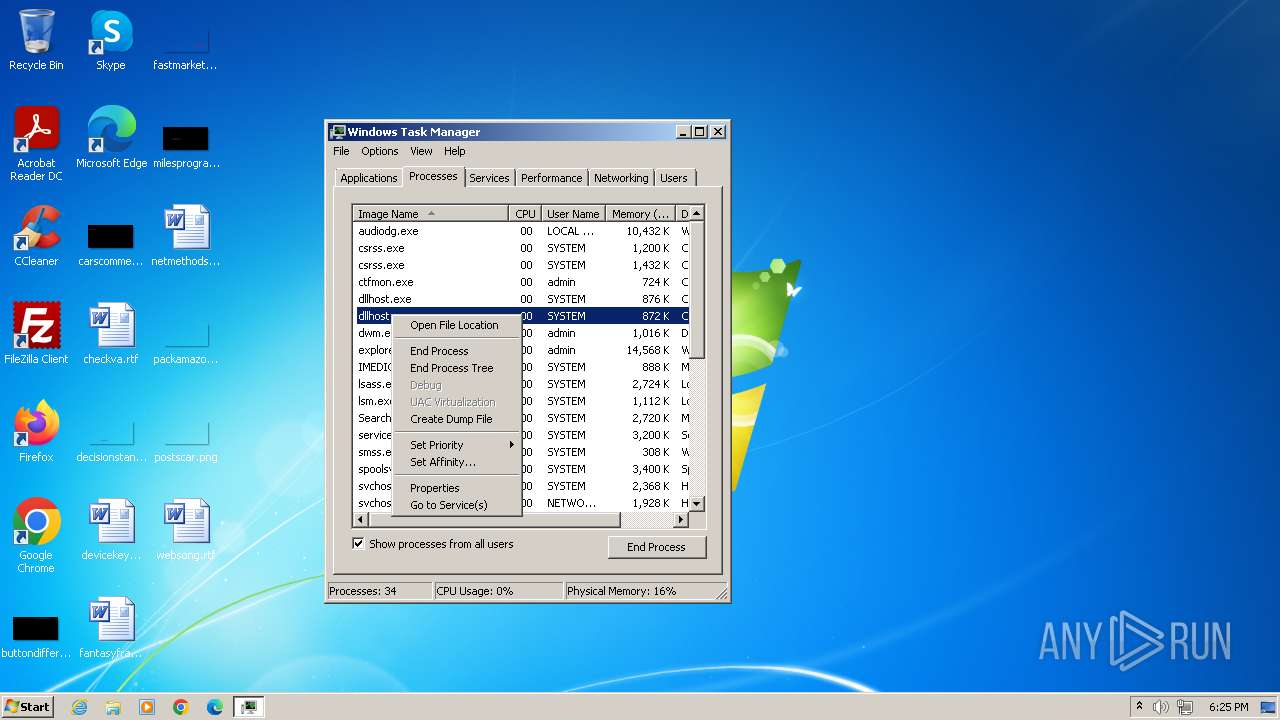Viewport: 1280px width, 720px height.
Task: Switch to the Performance tab
Action: pyautogui.click(x=551, y=178)
